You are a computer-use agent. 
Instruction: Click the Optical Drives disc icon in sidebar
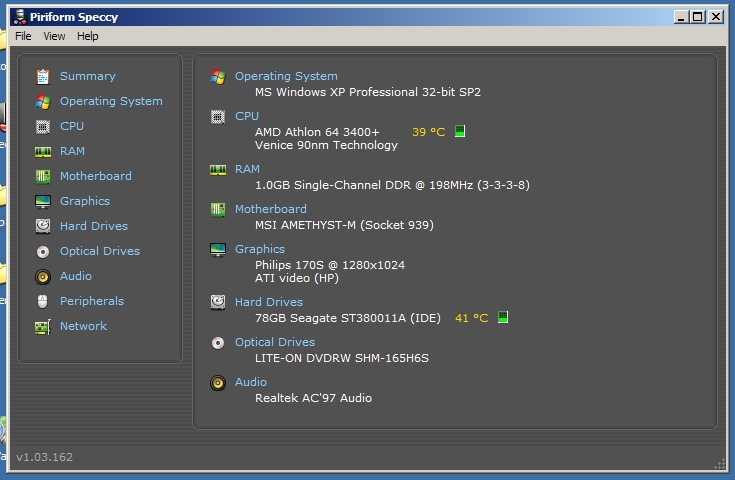43,252
